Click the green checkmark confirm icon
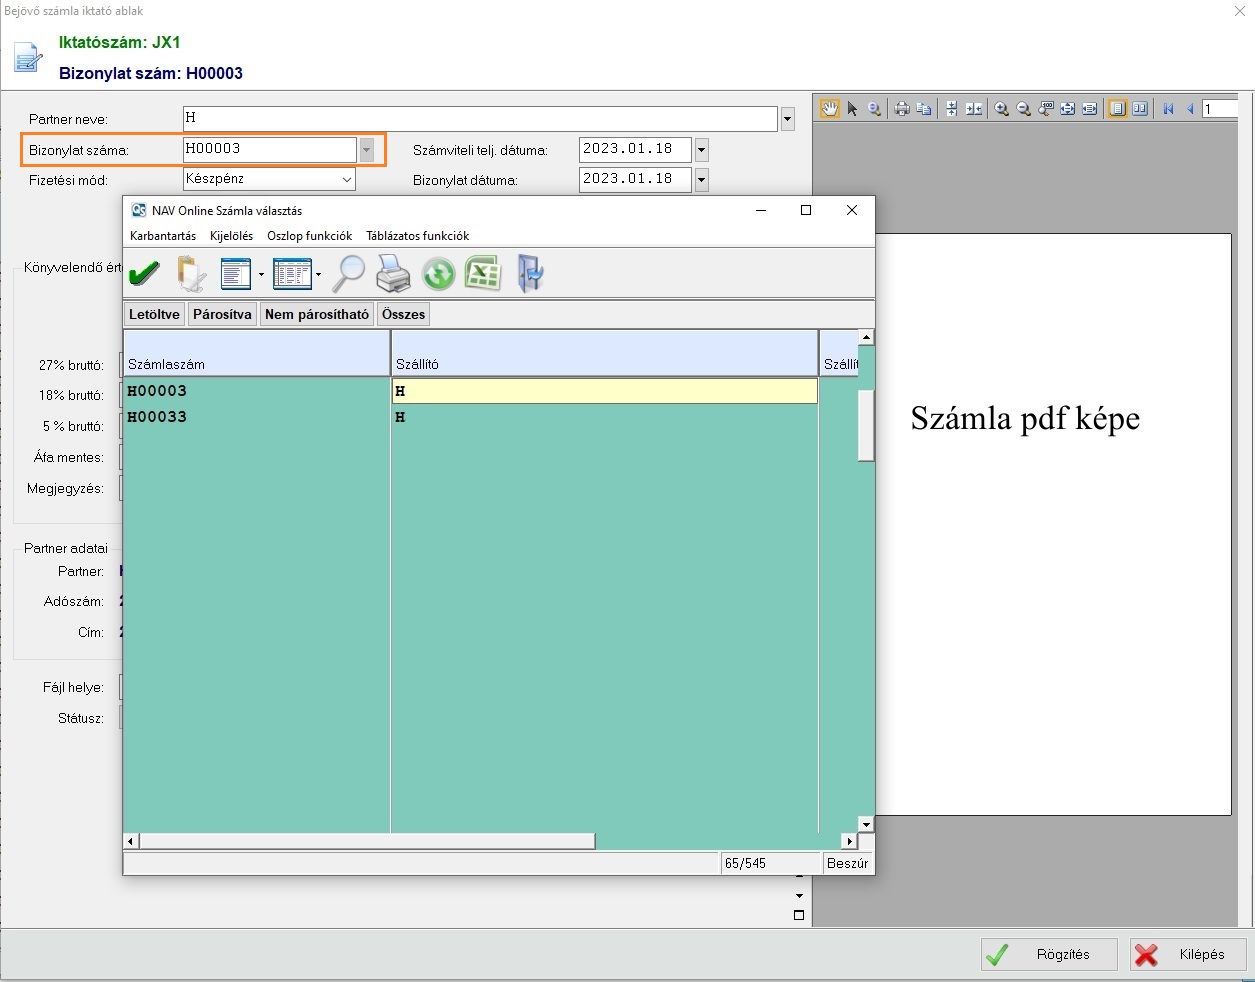Viewport: 1255px width, 982px height. click(145, 273)
